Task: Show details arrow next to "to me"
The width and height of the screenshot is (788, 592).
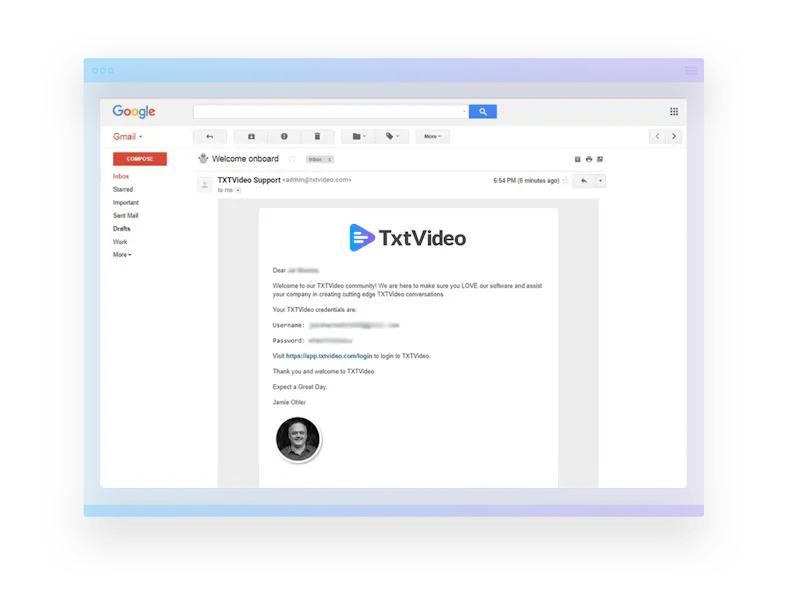Action: pos(238,190)
